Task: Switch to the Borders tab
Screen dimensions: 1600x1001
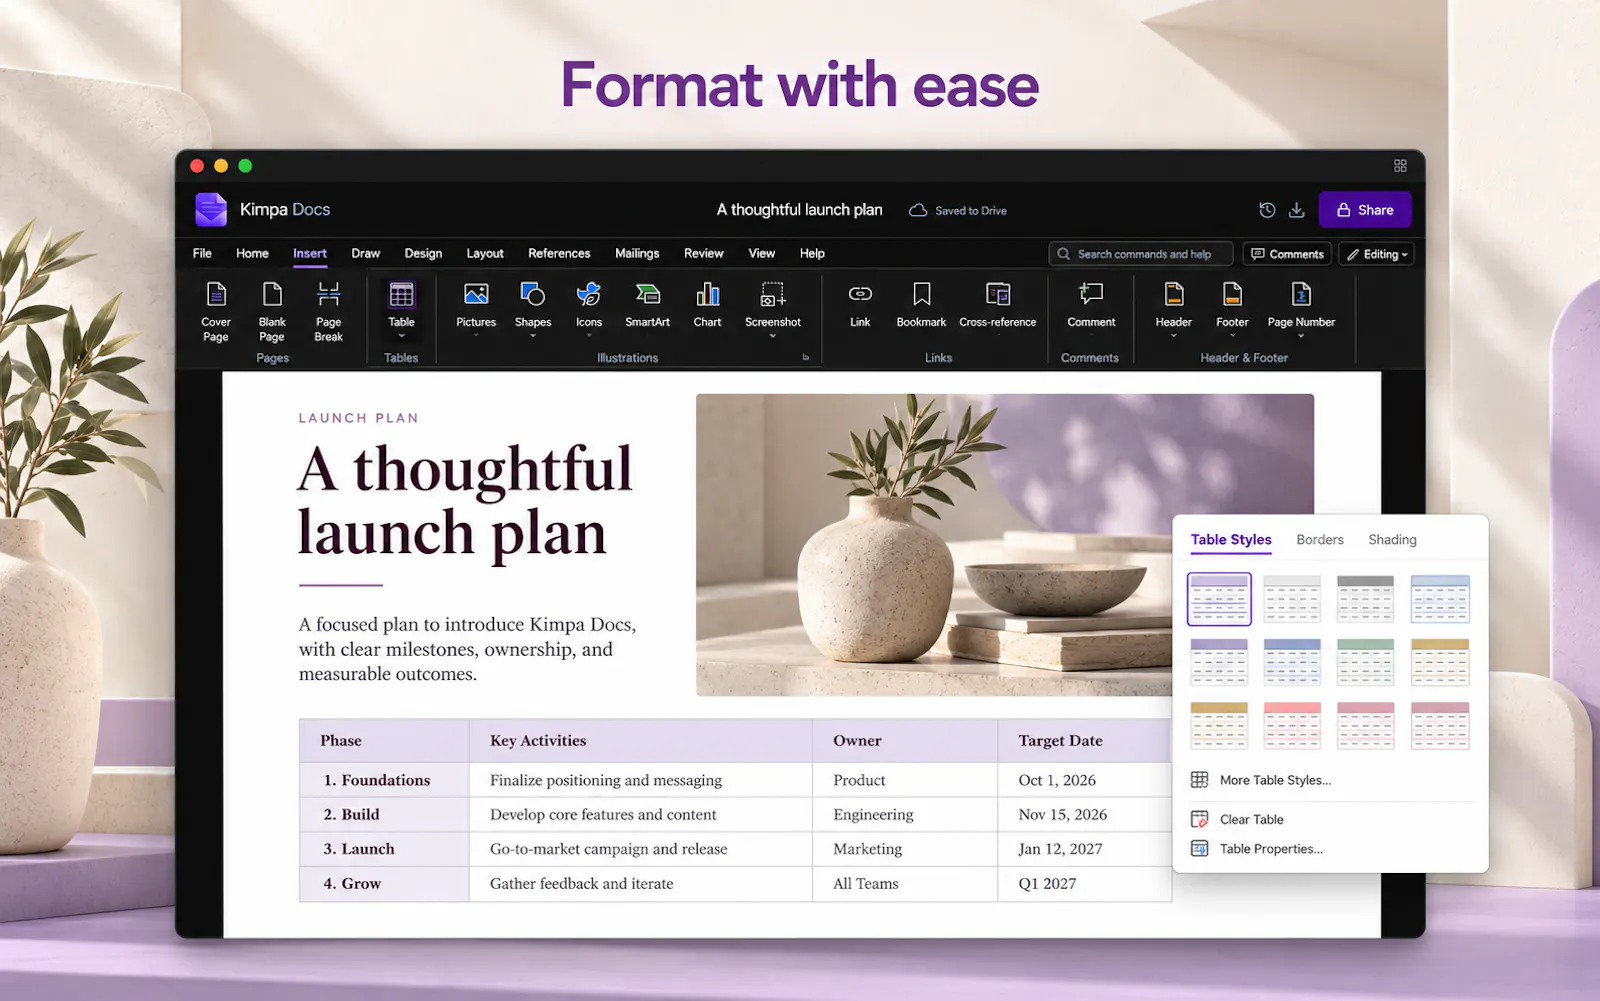Action: point(1320,539)
